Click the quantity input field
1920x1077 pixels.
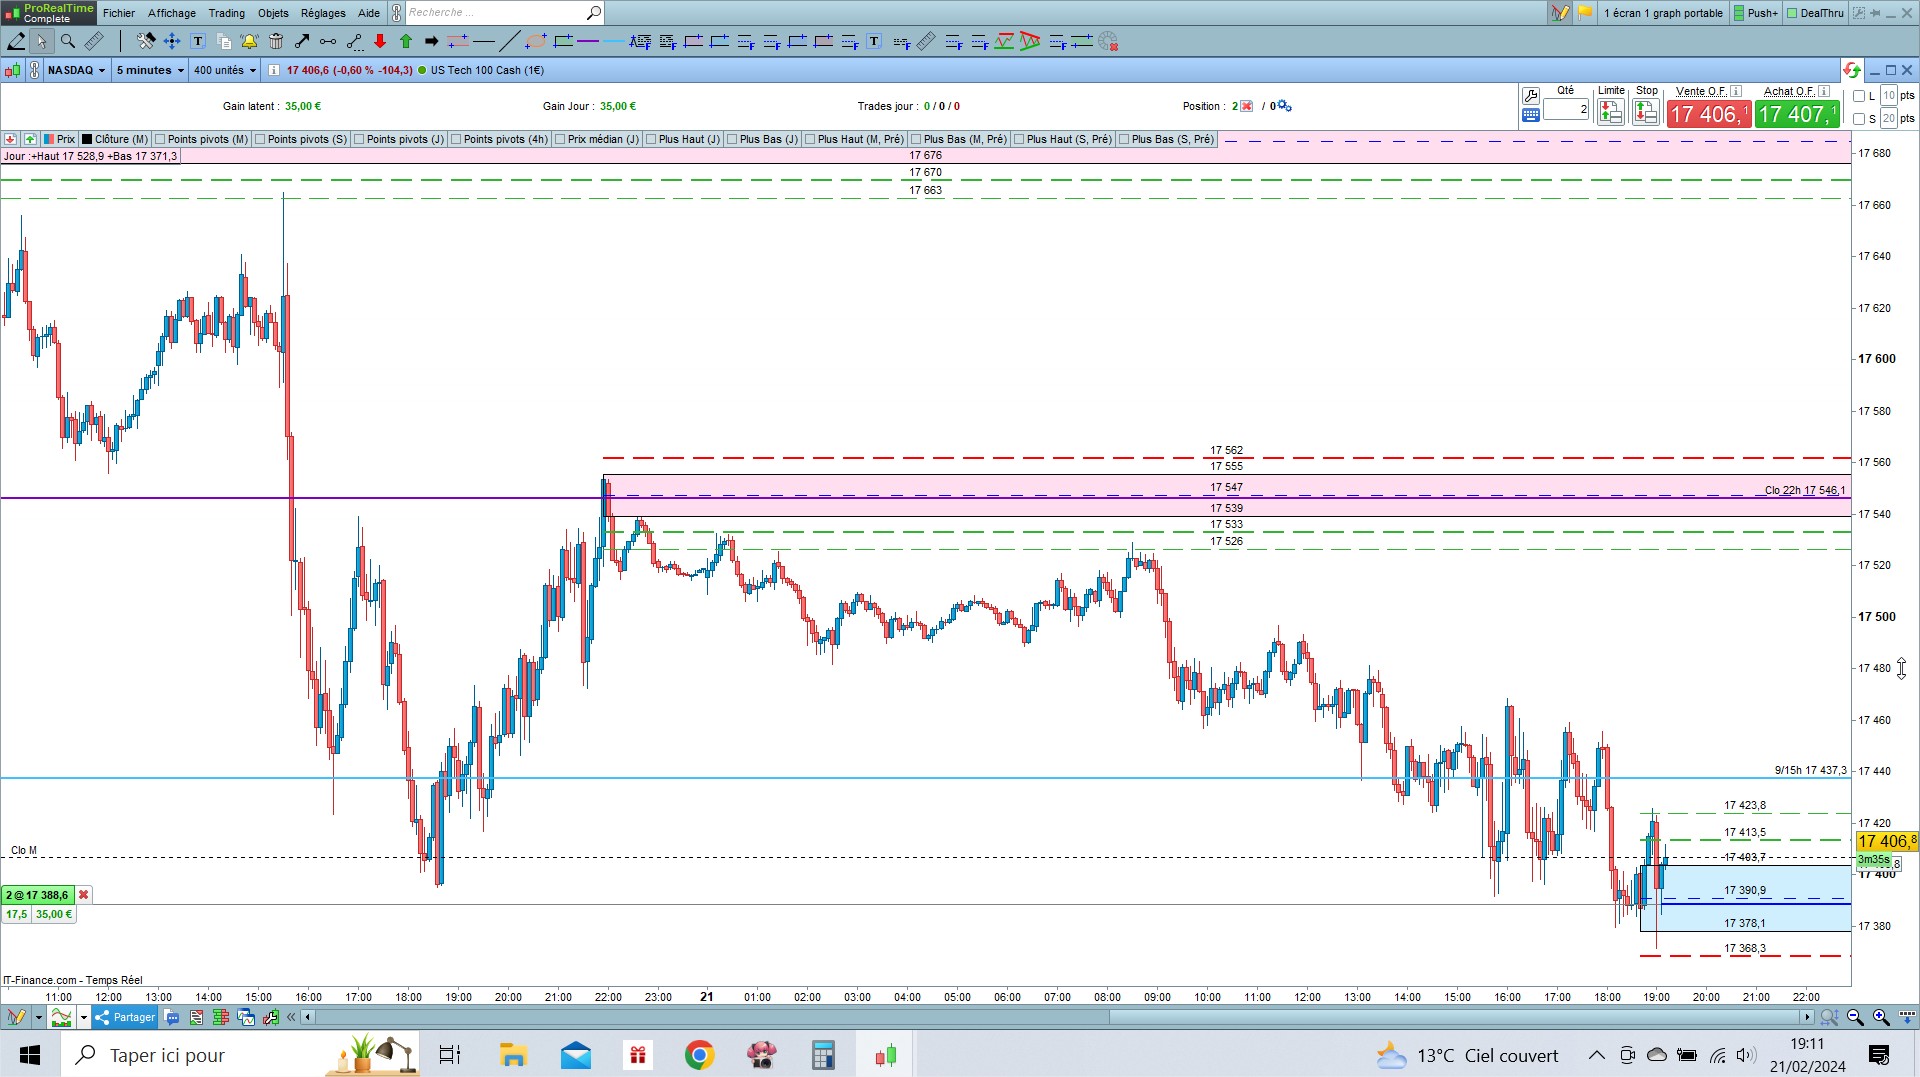1566,109
